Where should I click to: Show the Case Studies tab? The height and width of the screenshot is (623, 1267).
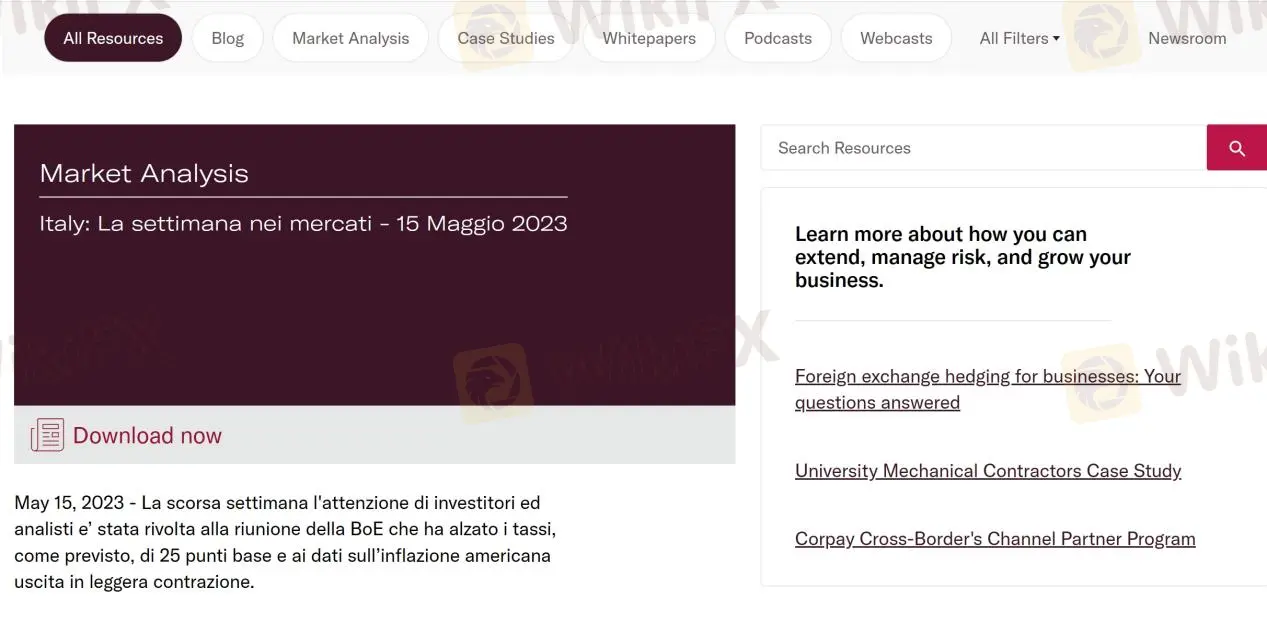click(506, 38)
